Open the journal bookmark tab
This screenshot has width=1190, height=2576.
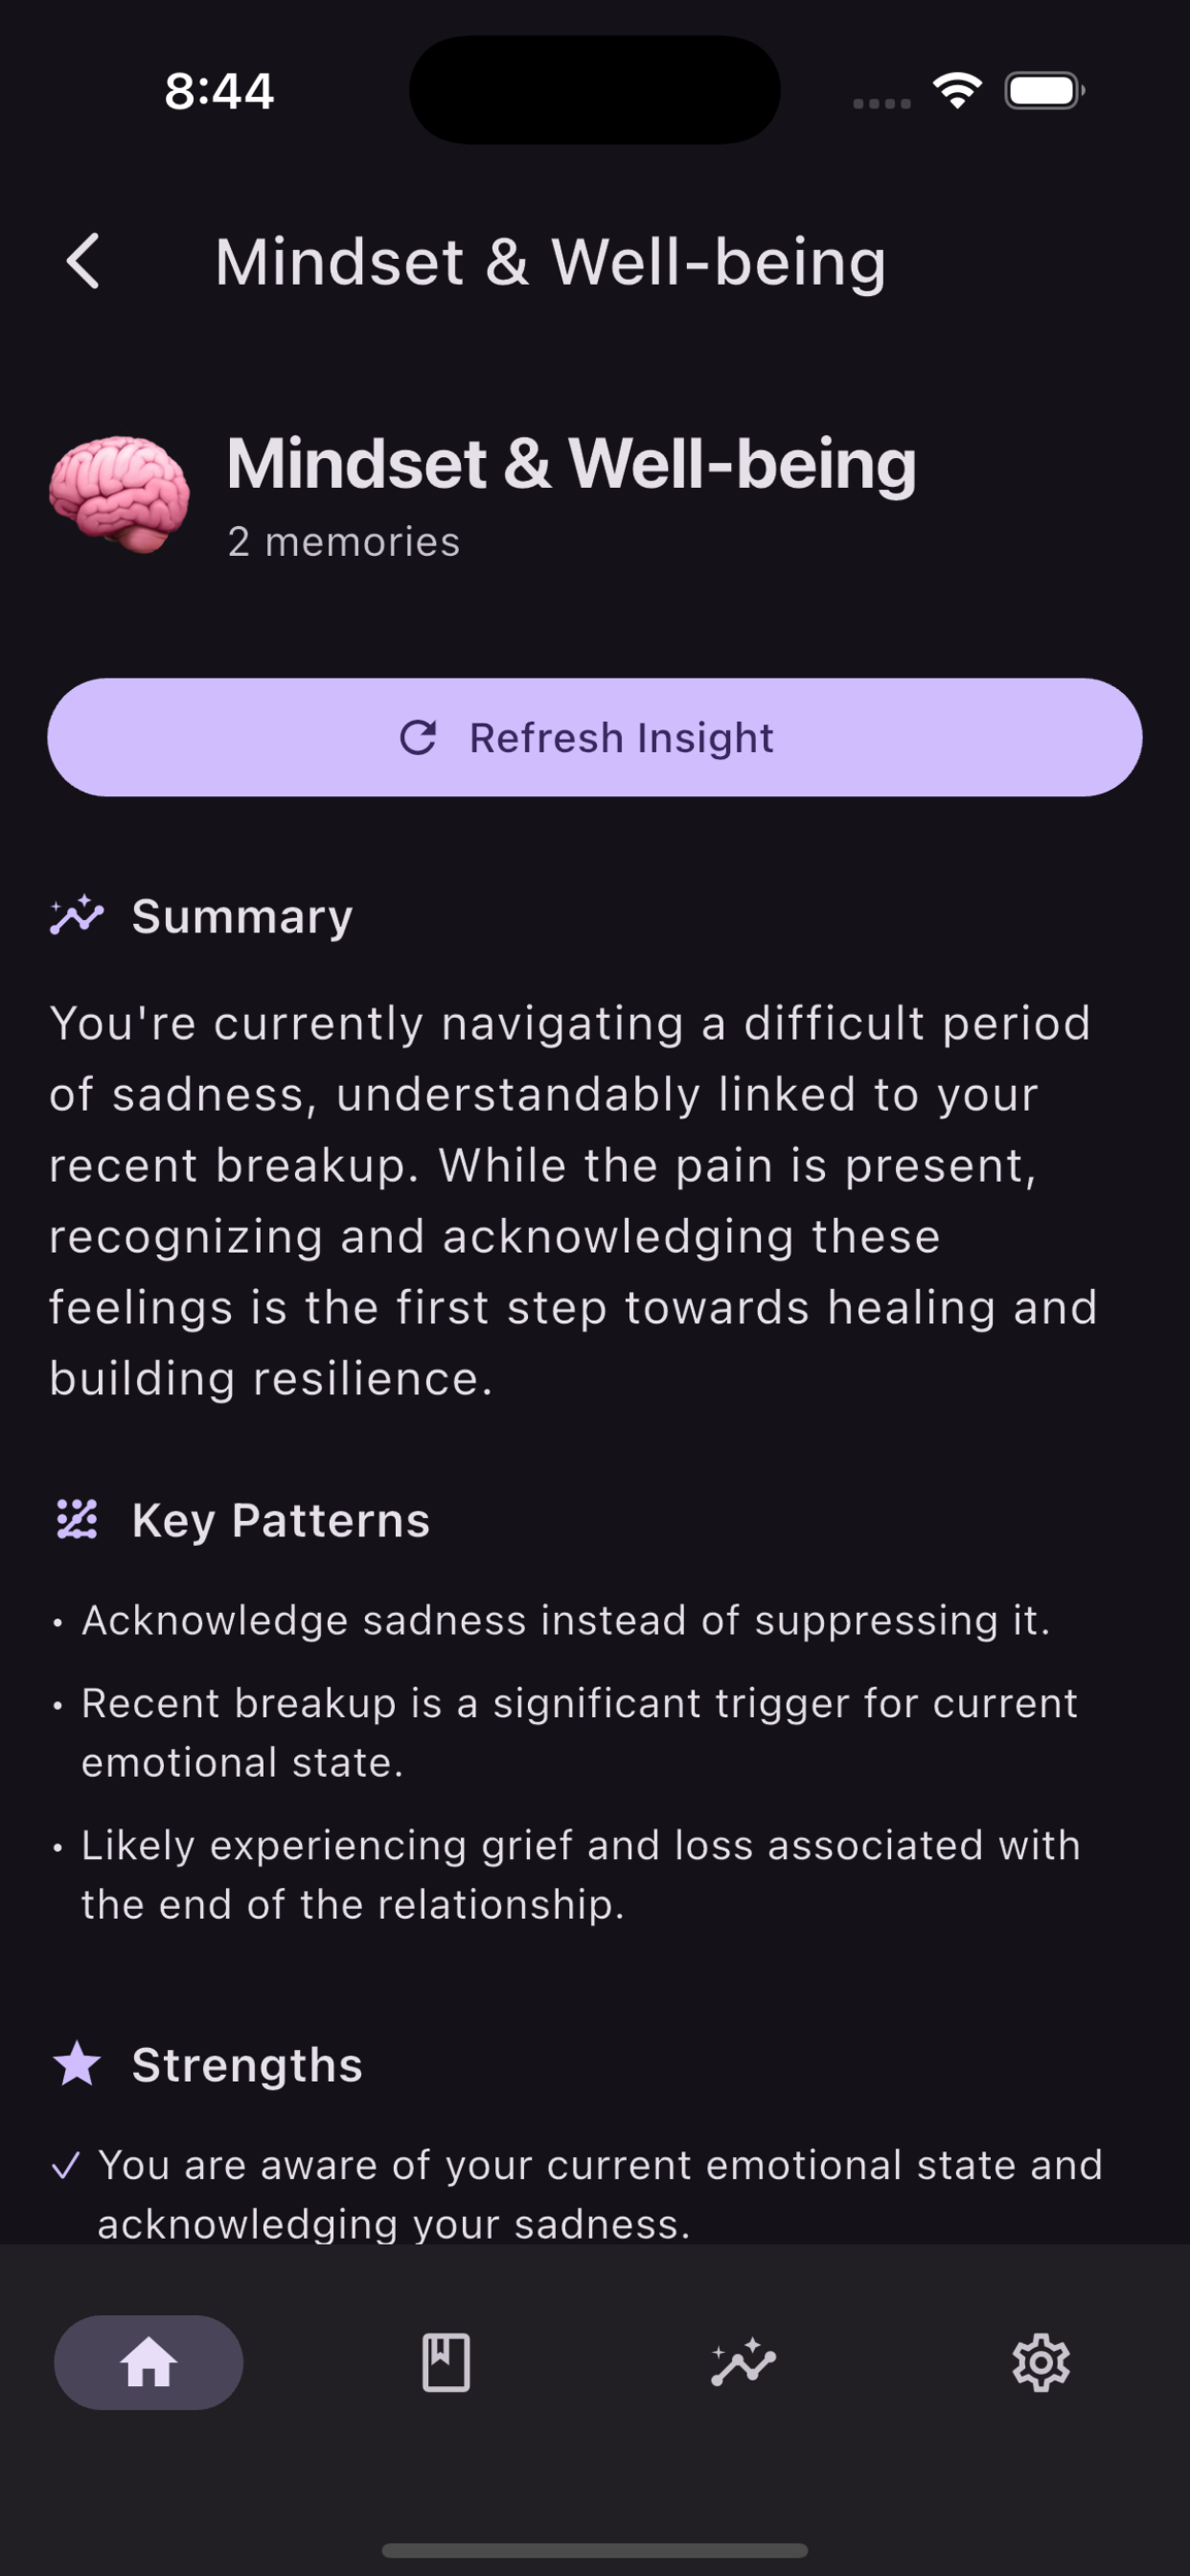(446, 2363)
